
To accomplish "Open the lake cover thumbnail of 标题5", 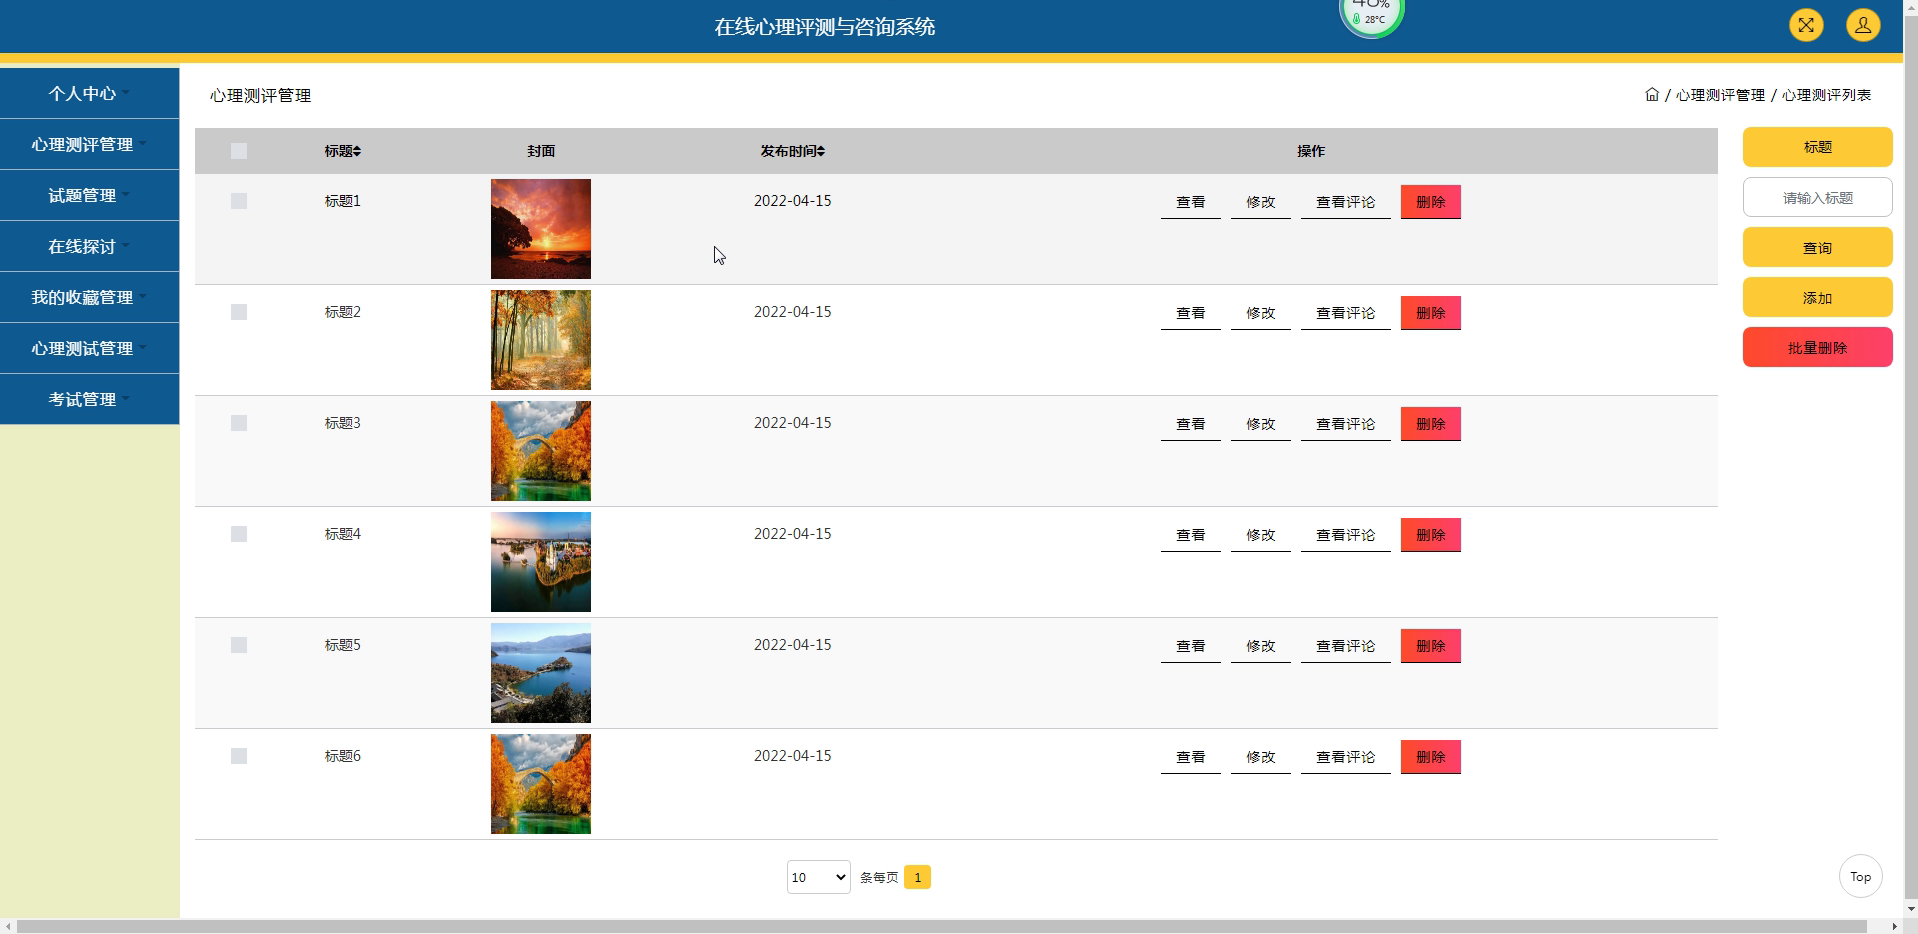I will (540, 673).
